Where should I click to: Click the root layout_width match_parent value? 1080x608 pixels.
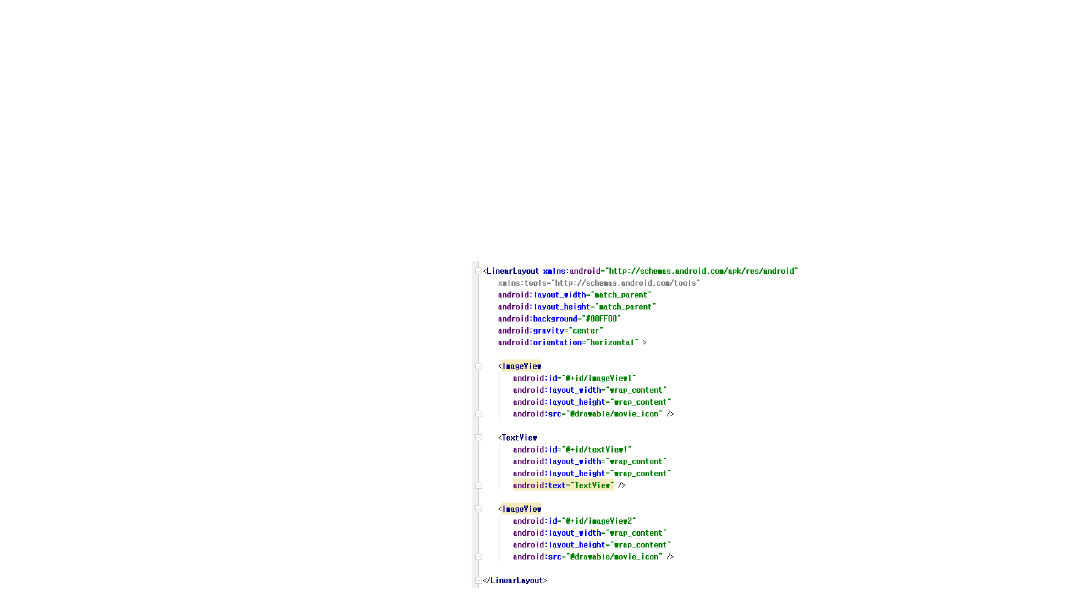pos(622,295)
